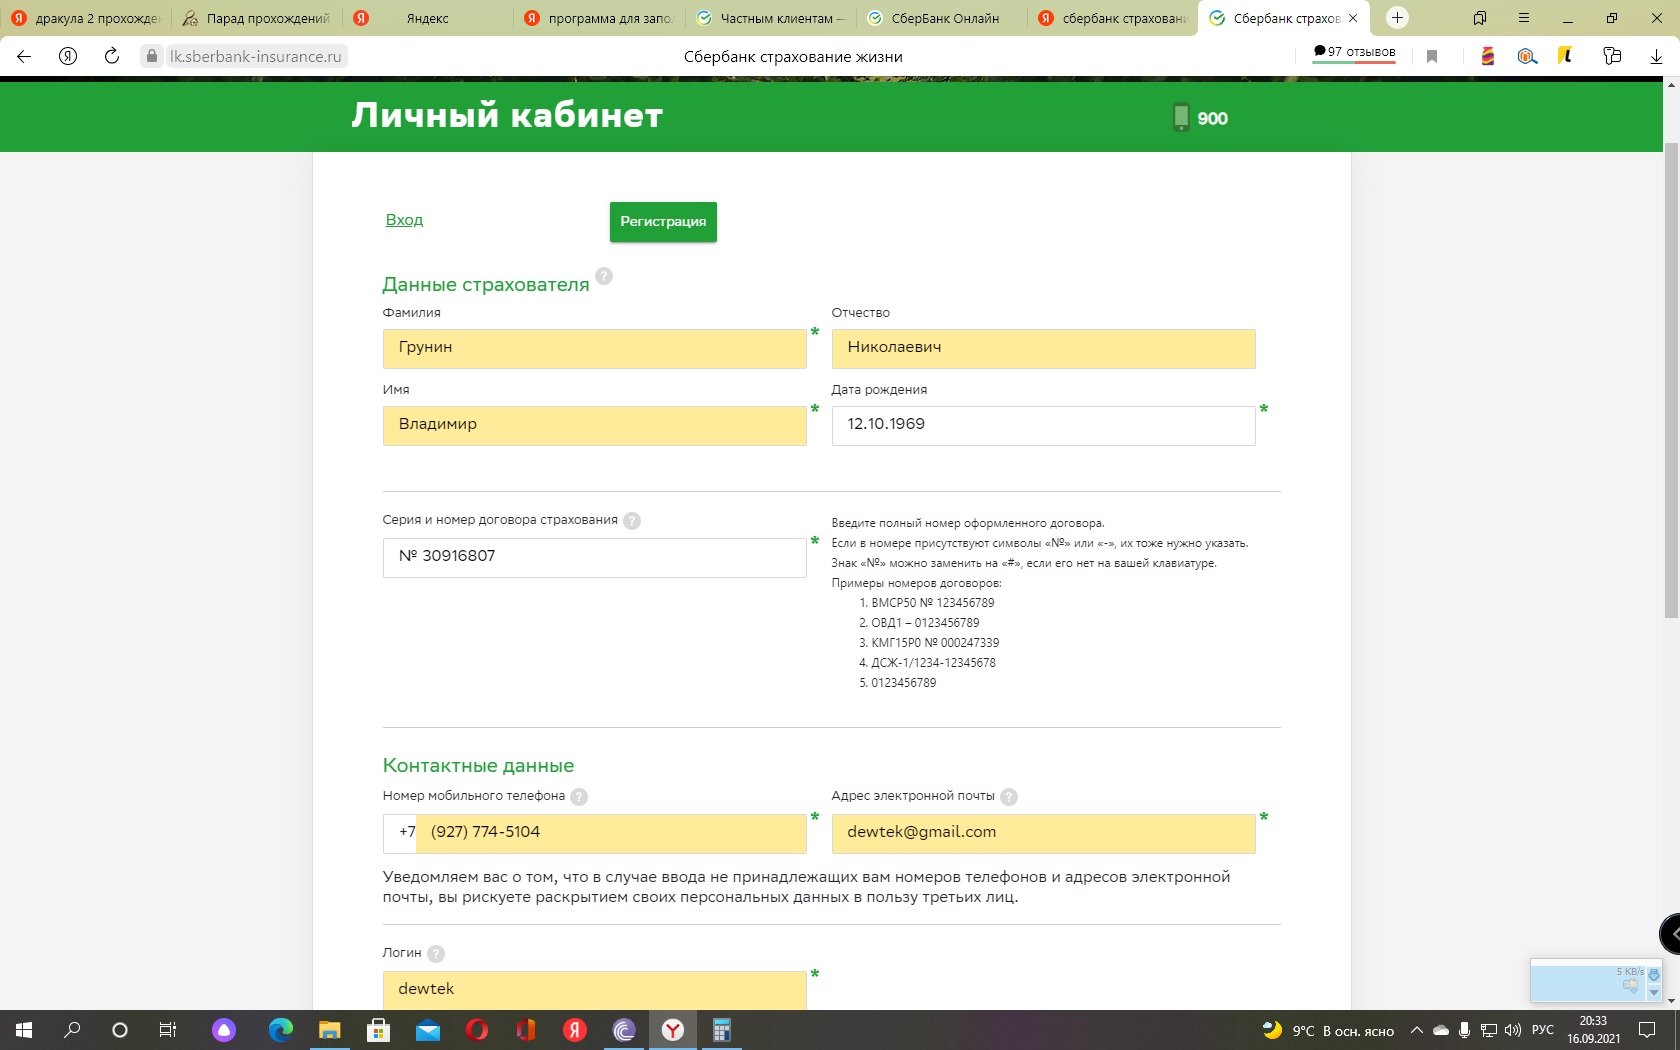This screenshot has height=1050, width=1680.
Task: Click the Регистрация button
Action: pyautogui.click(x=663, y=222)
